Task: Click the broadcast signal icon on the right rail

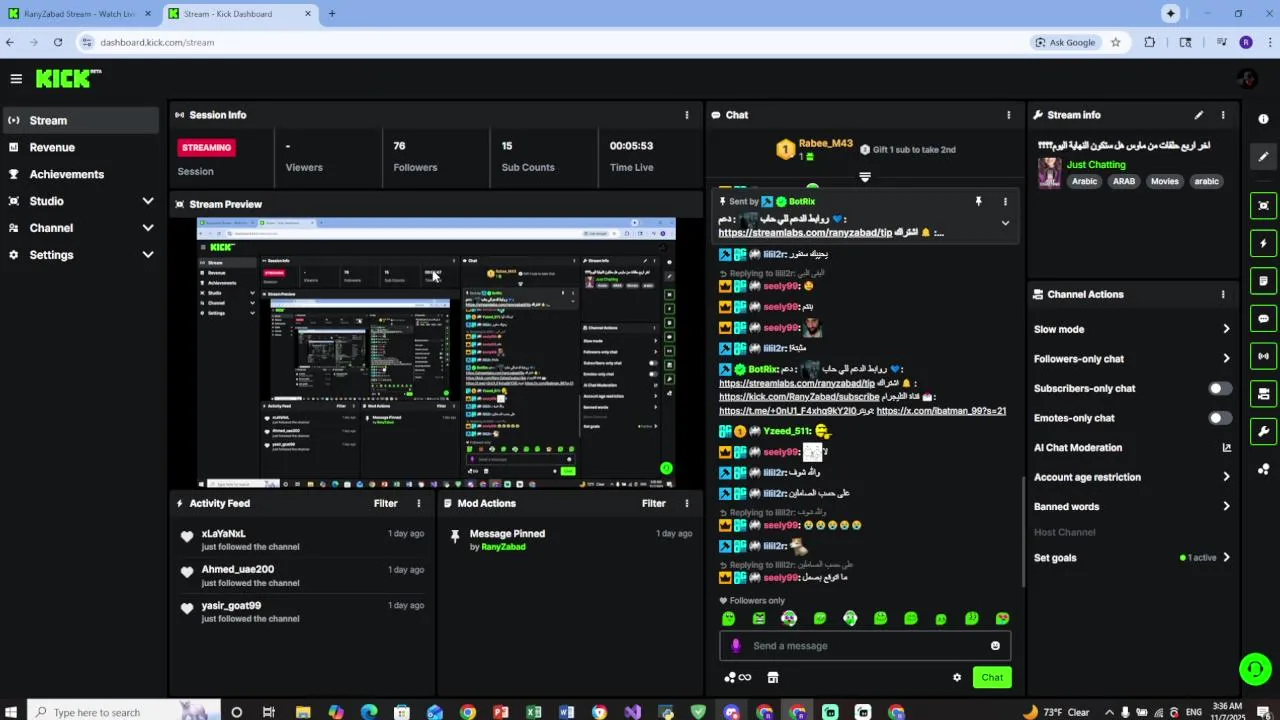Action: pos(1264,356)
